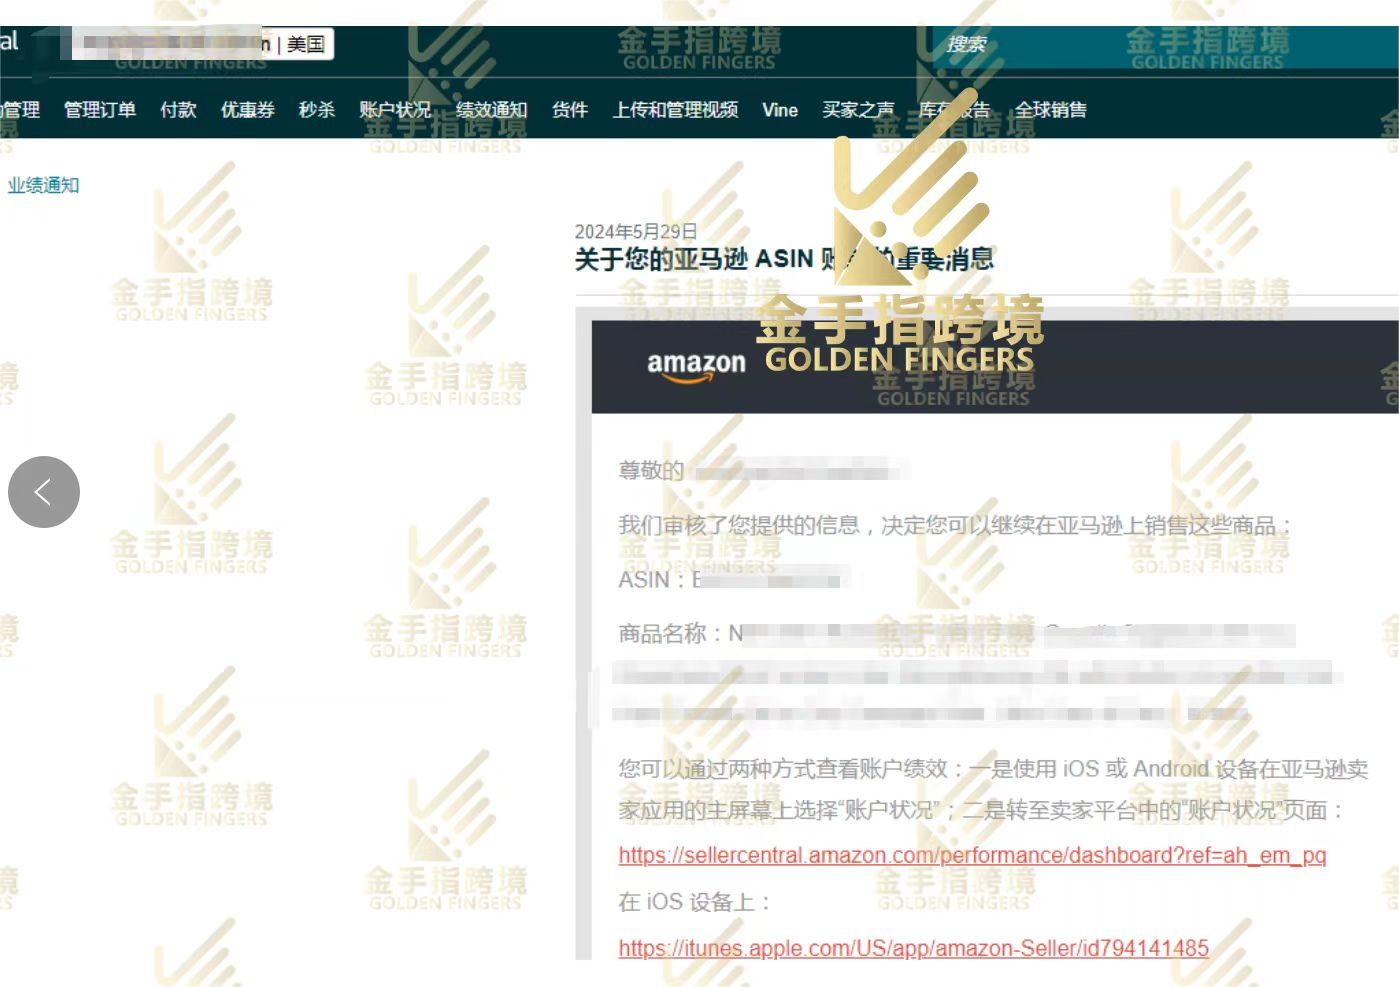The height and width of the screenshot is (987, 1399).
Task: Click the previous image arrow button
Action: pyautogui.click(x=44, y=492)
